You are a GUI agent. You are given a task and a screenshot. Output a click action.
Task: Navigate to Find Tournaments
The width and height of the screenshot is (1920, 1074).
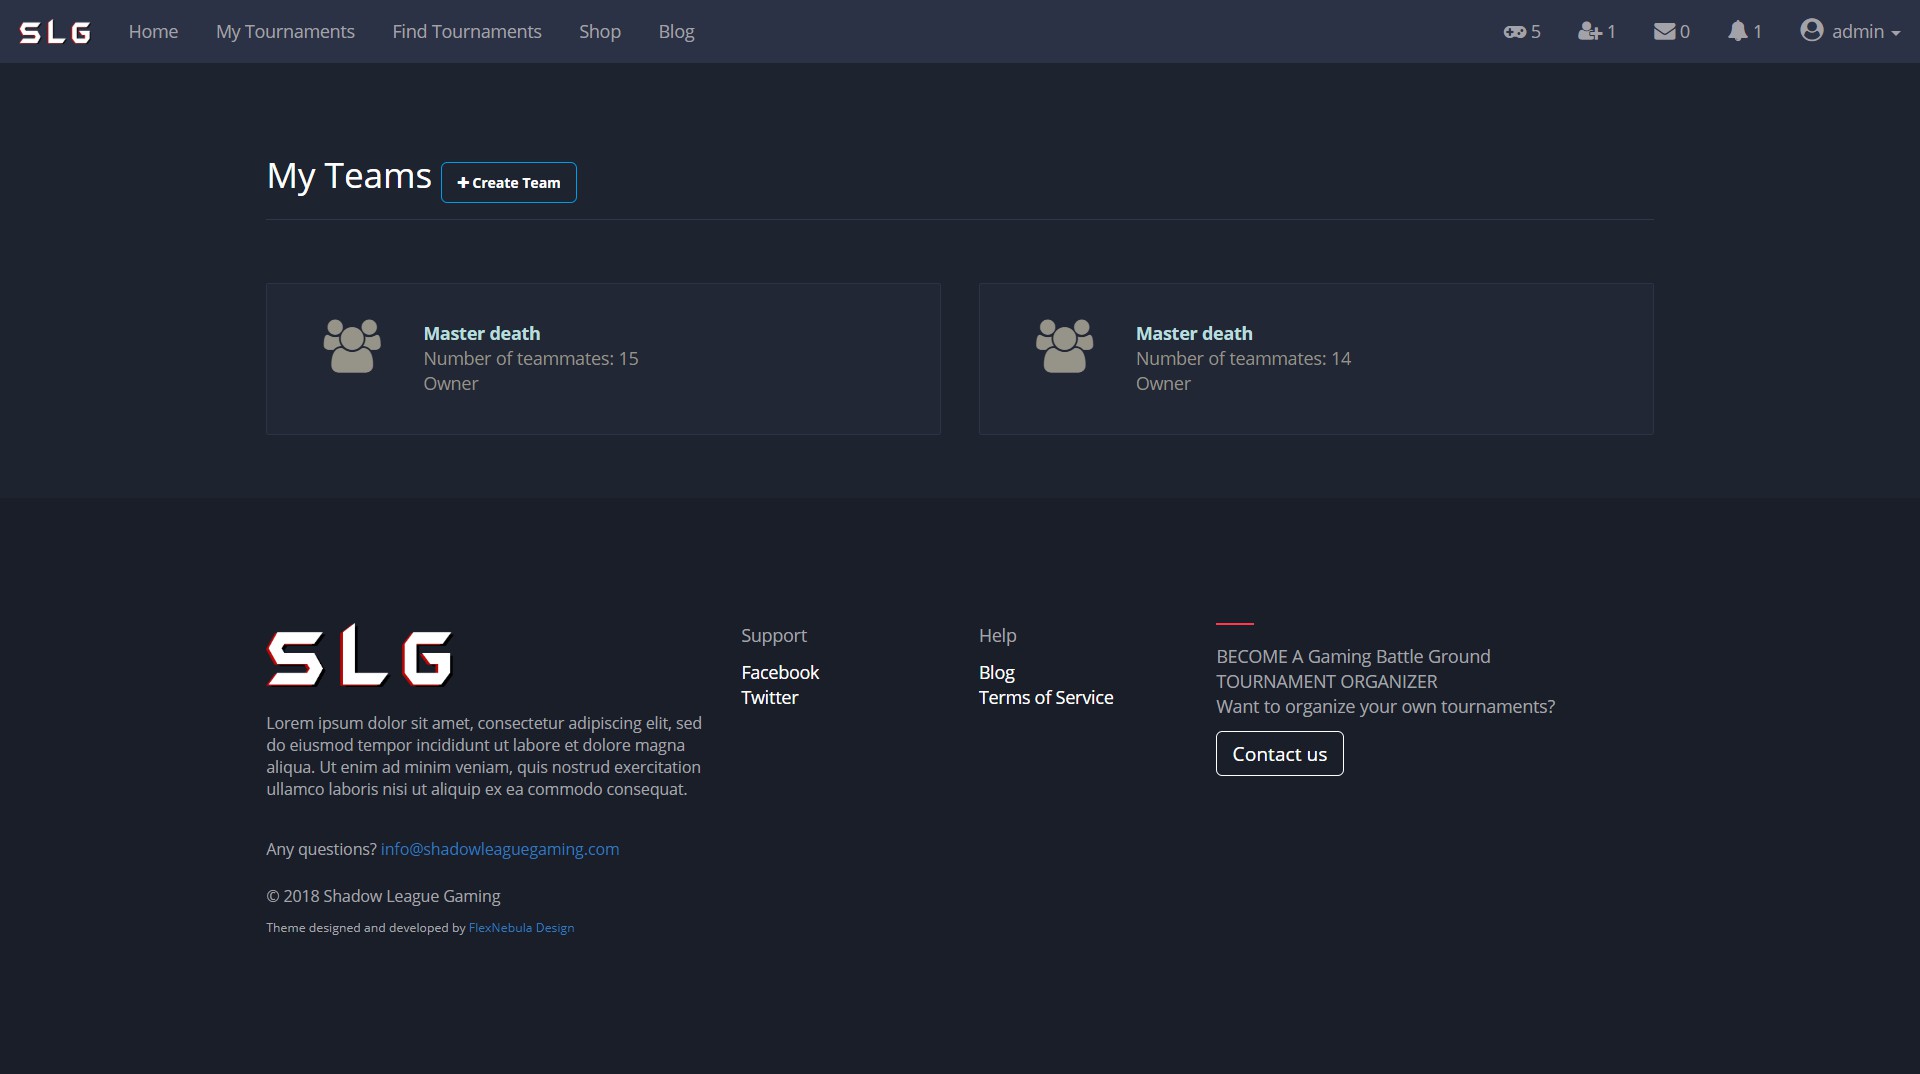click(x=467, y=32)
